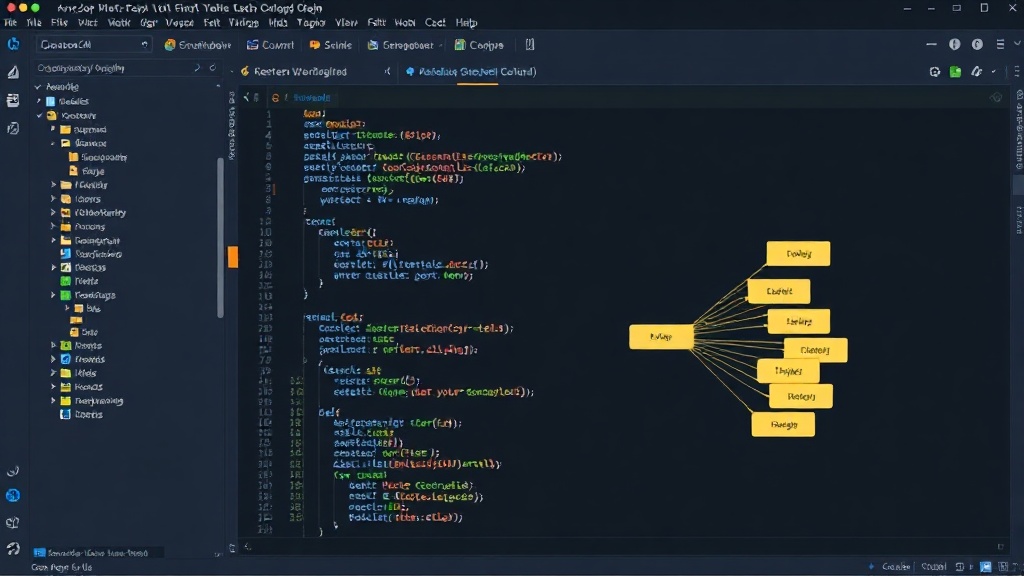
Task: Click the bracket icon ending the main toolbar
Action: [x=530, y=44]
